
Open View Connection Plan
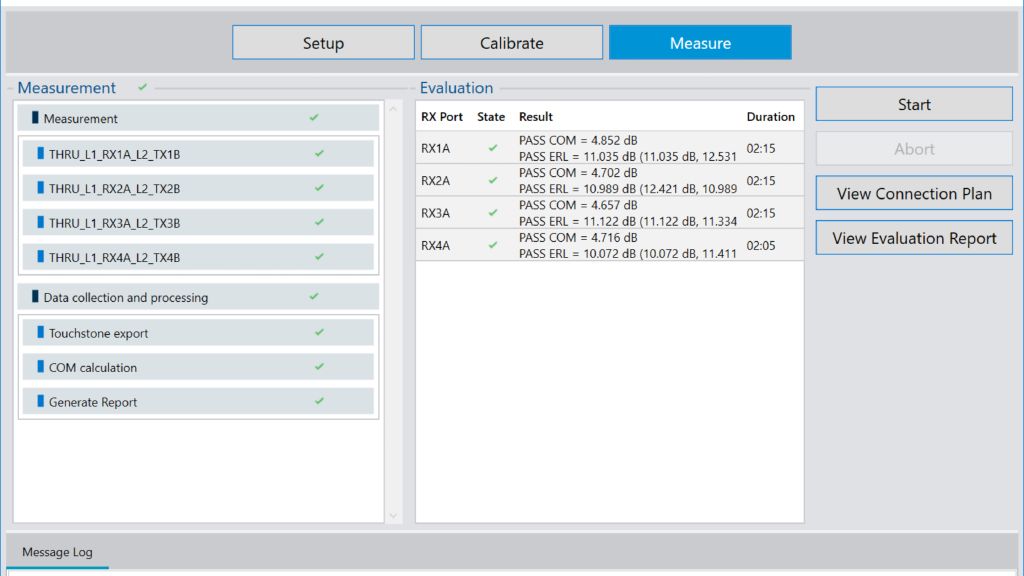coord(914,194)
